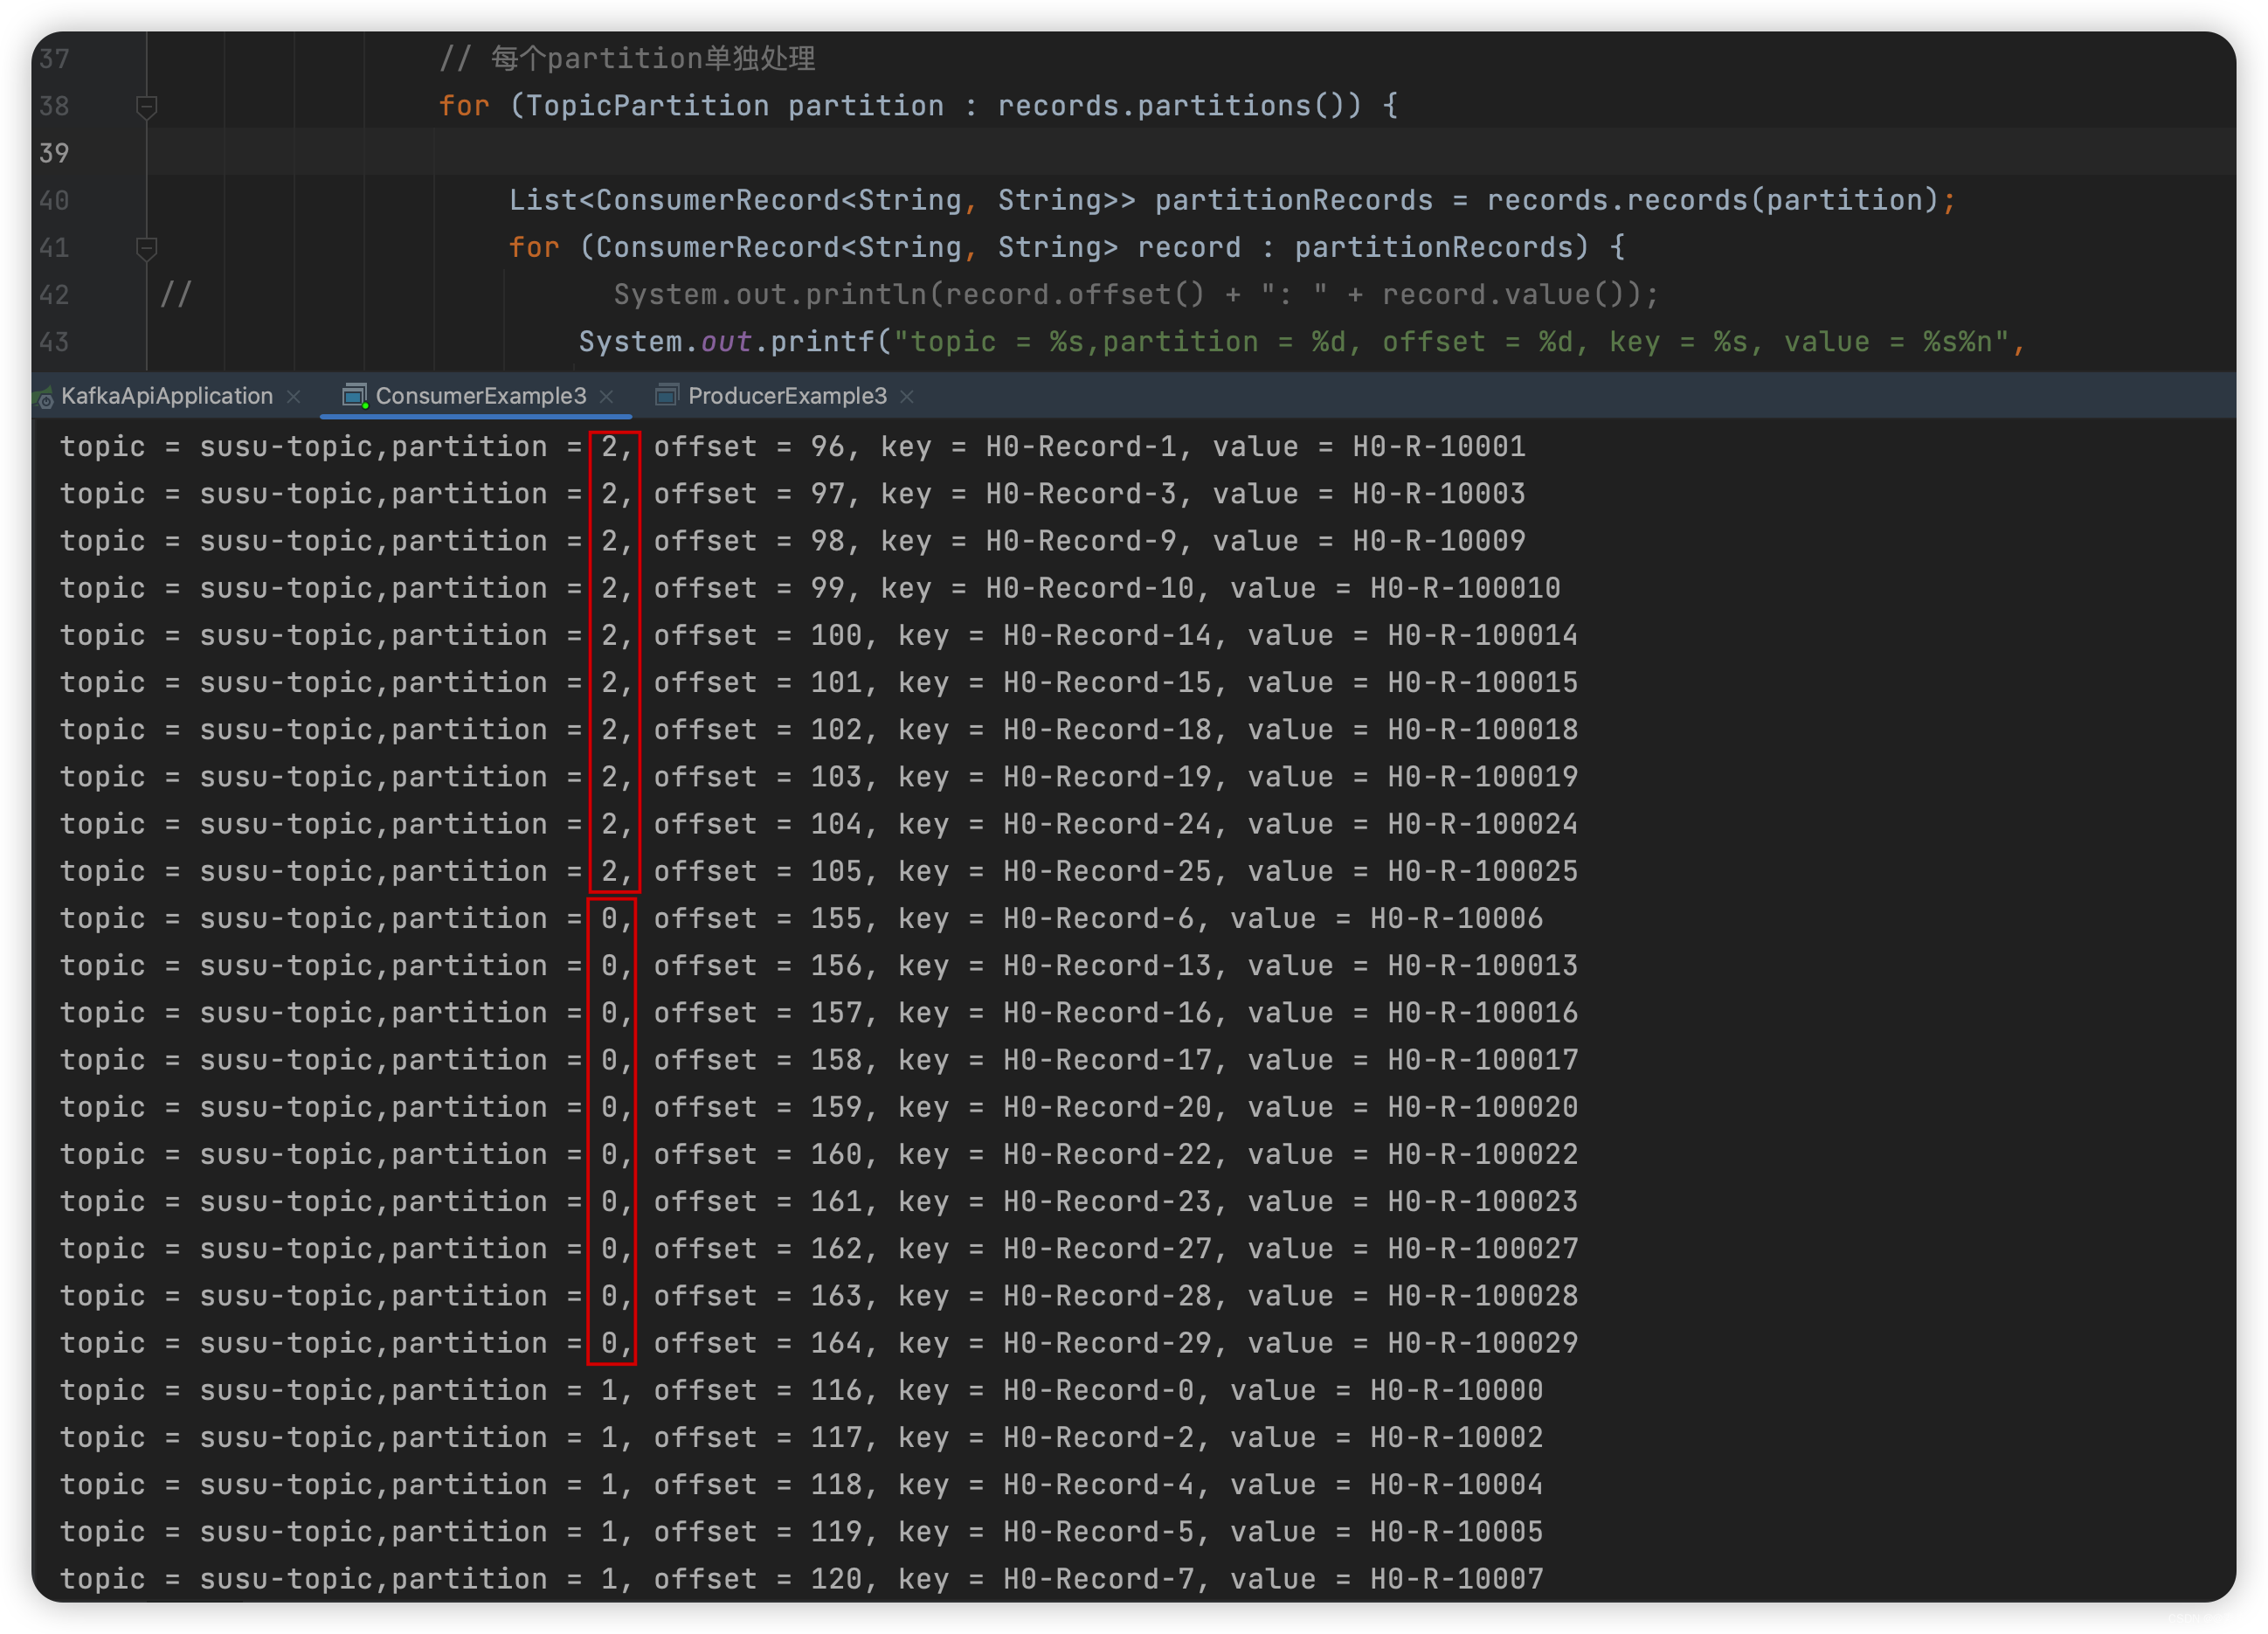
Task: Click the records.partitions() call on line 38
Action: [x=1180, y=105]
